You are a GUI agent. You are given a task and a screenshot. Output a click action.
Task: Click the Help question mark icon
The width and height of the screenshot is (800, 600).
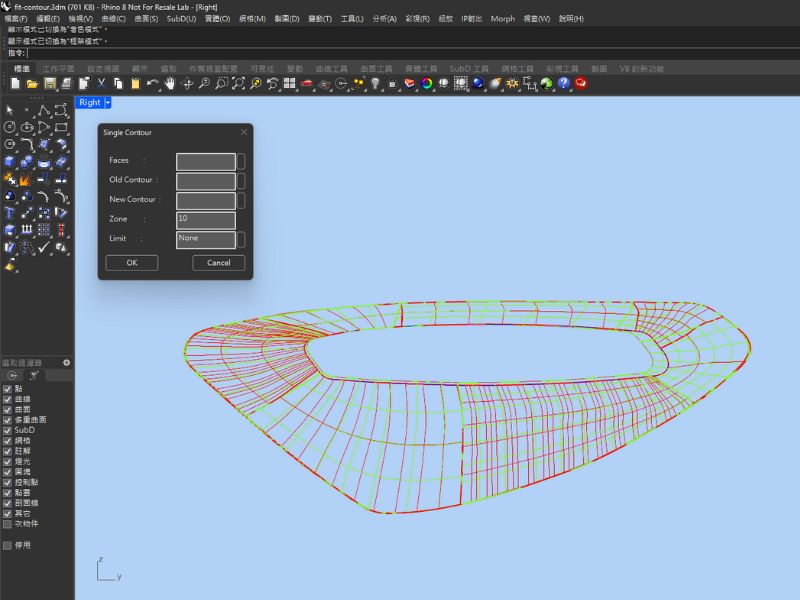[563, 84]
